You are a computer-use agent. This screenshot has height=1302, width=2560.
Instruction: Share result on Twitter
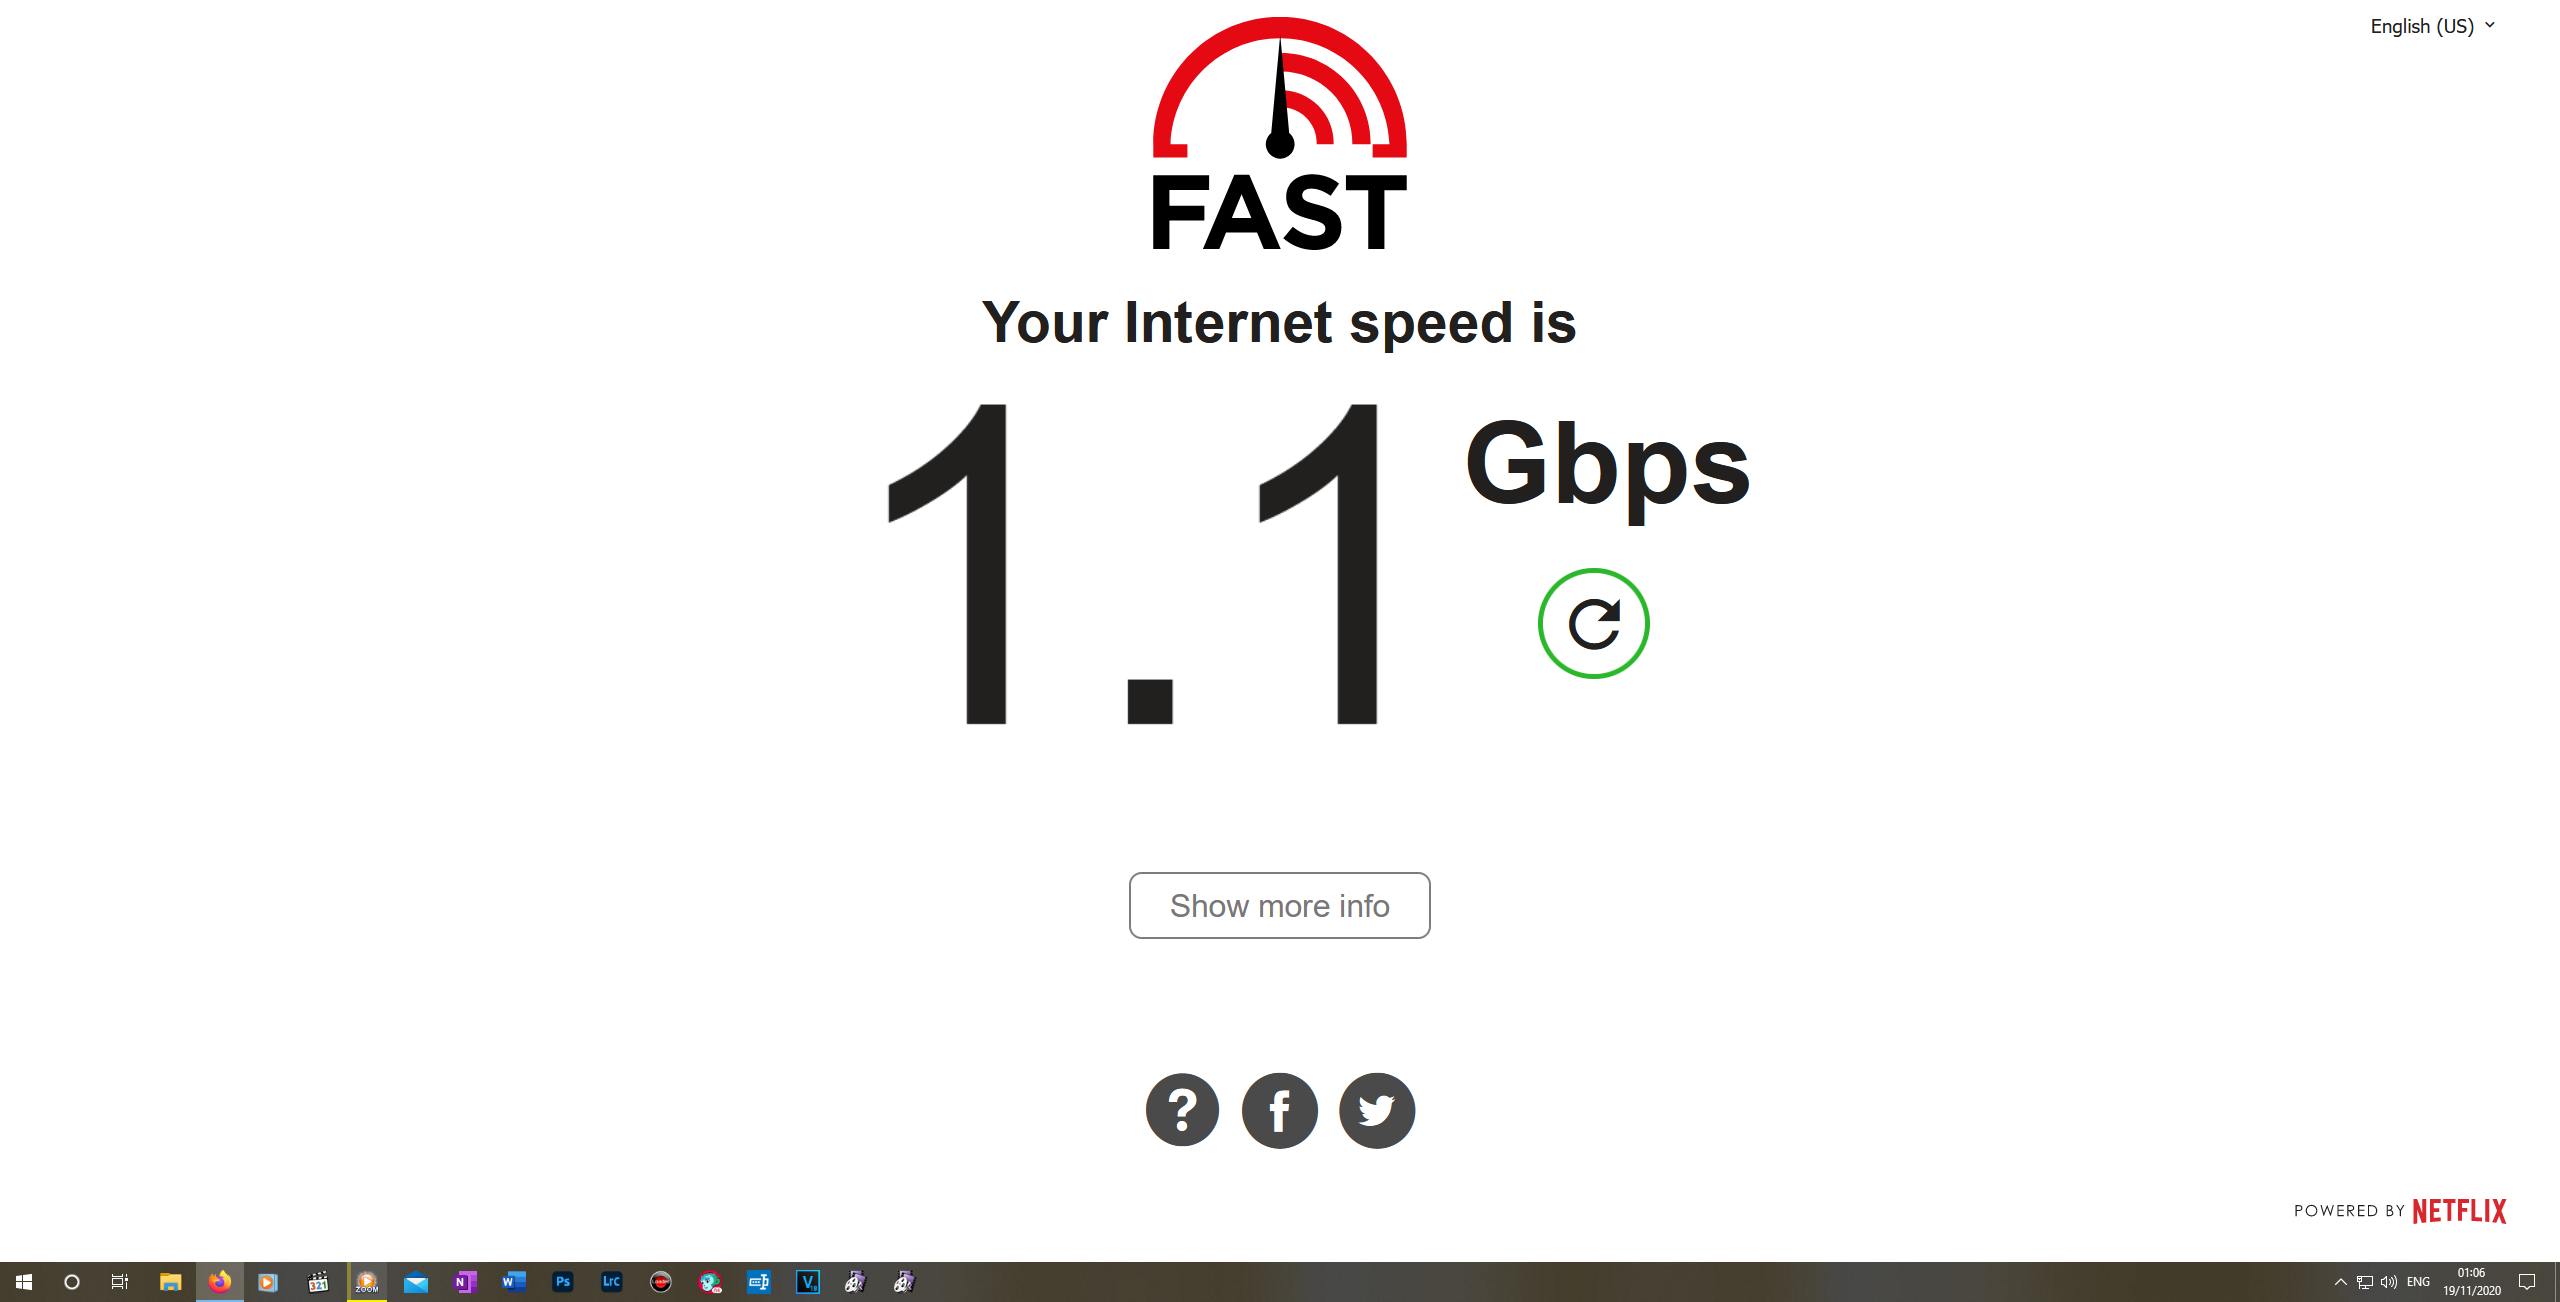[x=1377, y=1110]
